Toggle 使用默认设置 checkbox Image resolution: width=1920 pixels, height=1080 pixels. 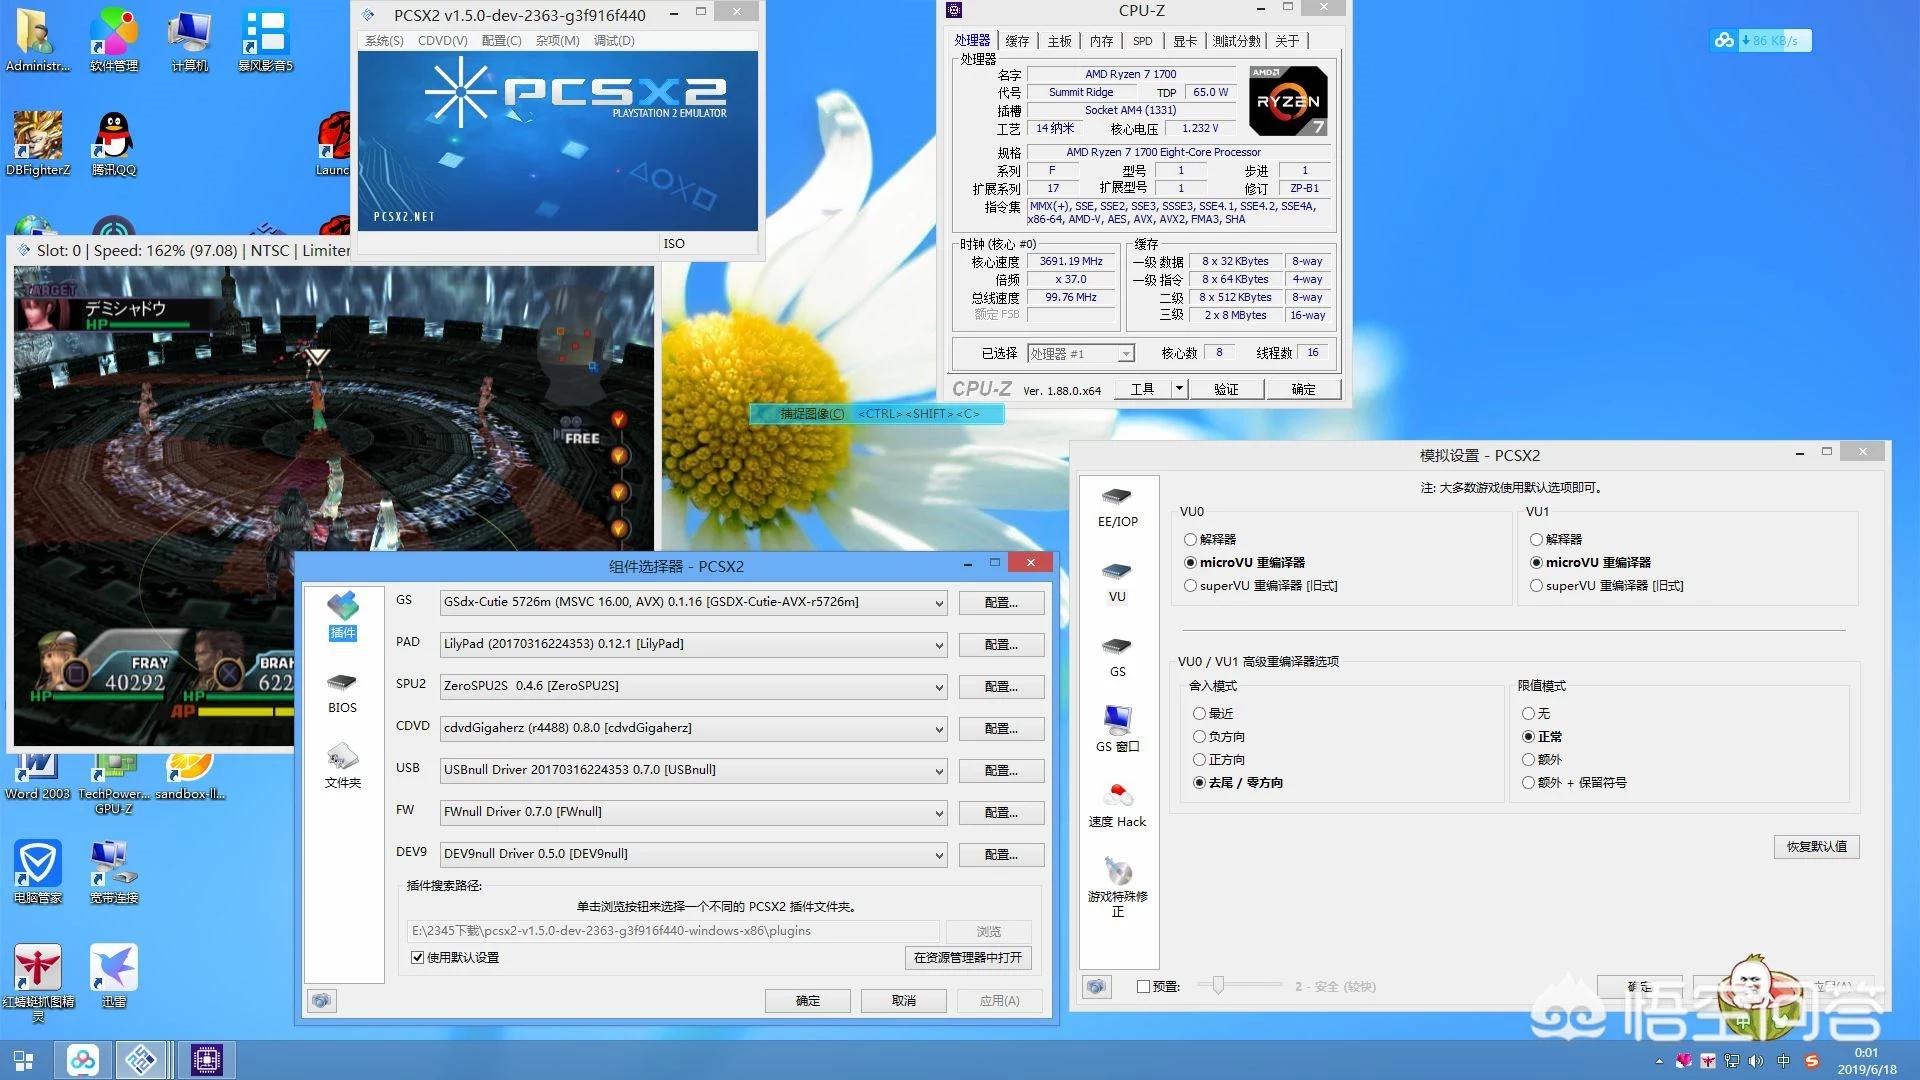pos(455,958)
